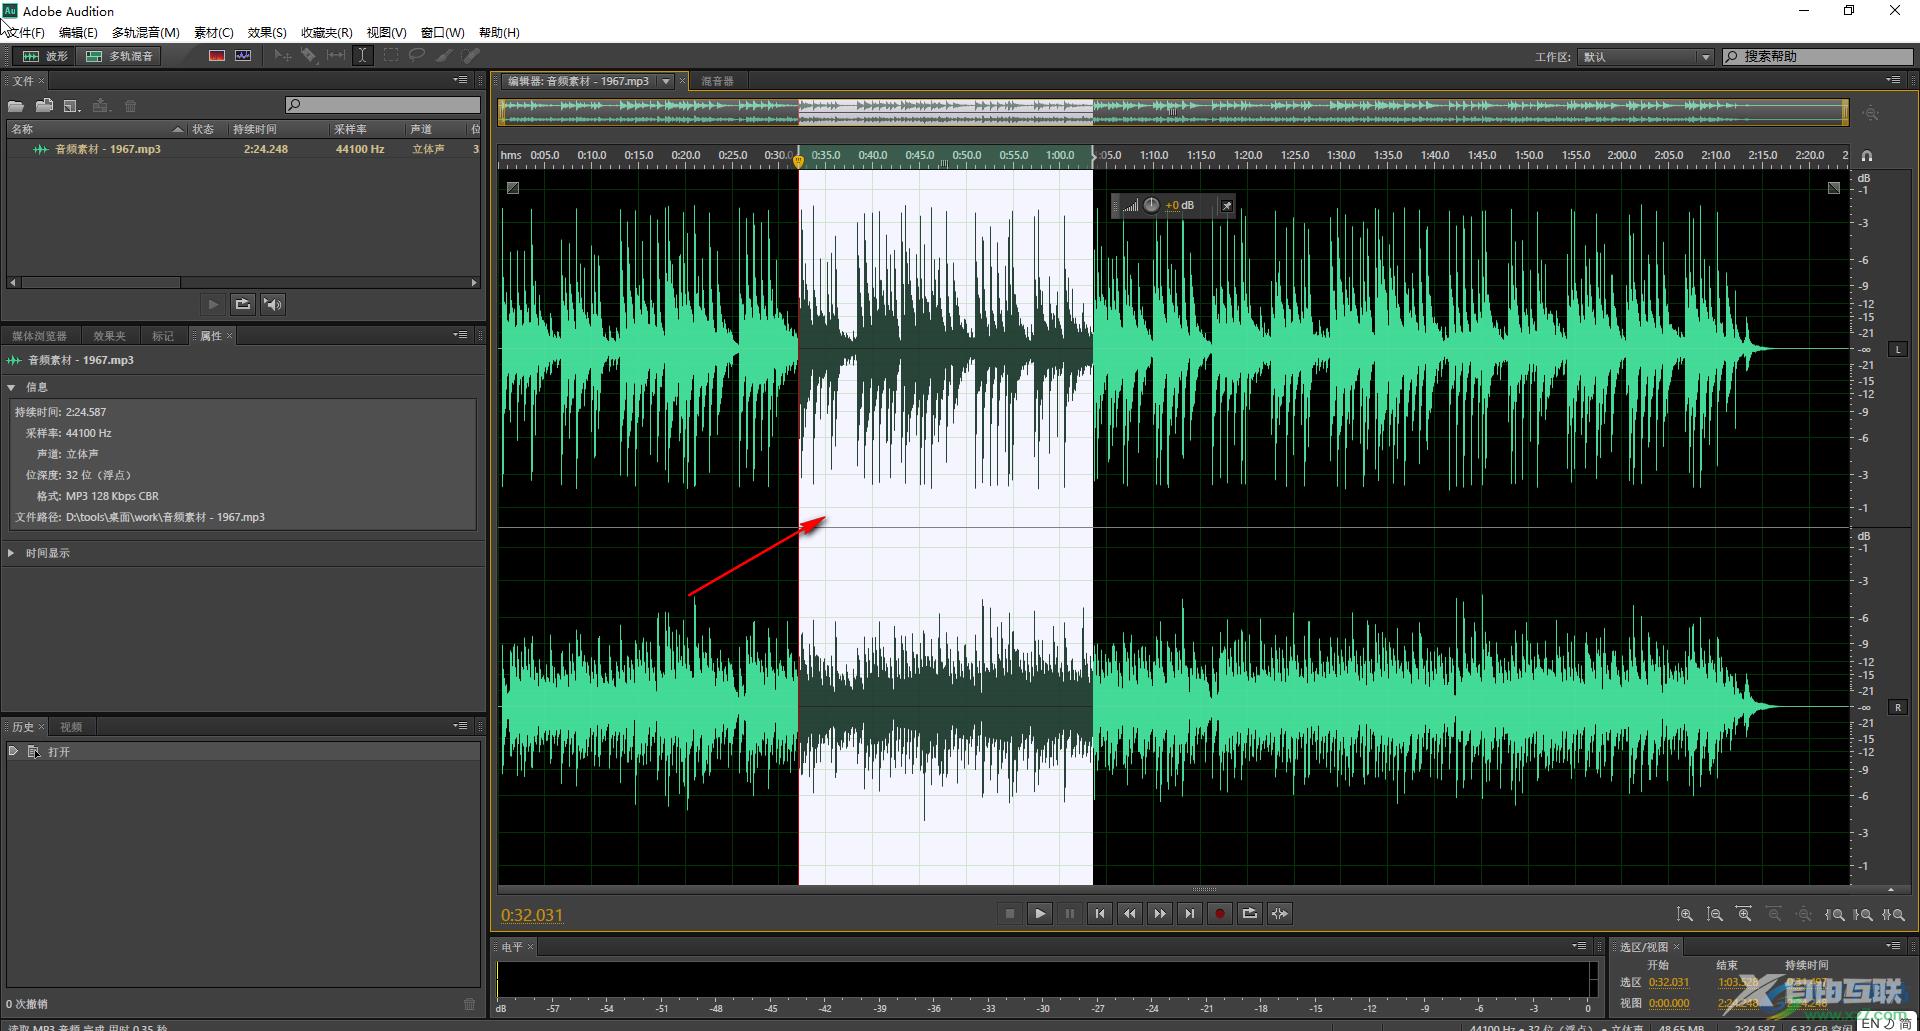Click the Pause transport button
The width and height of the screenshot is (1920, 1031).
click(1070, 914)
